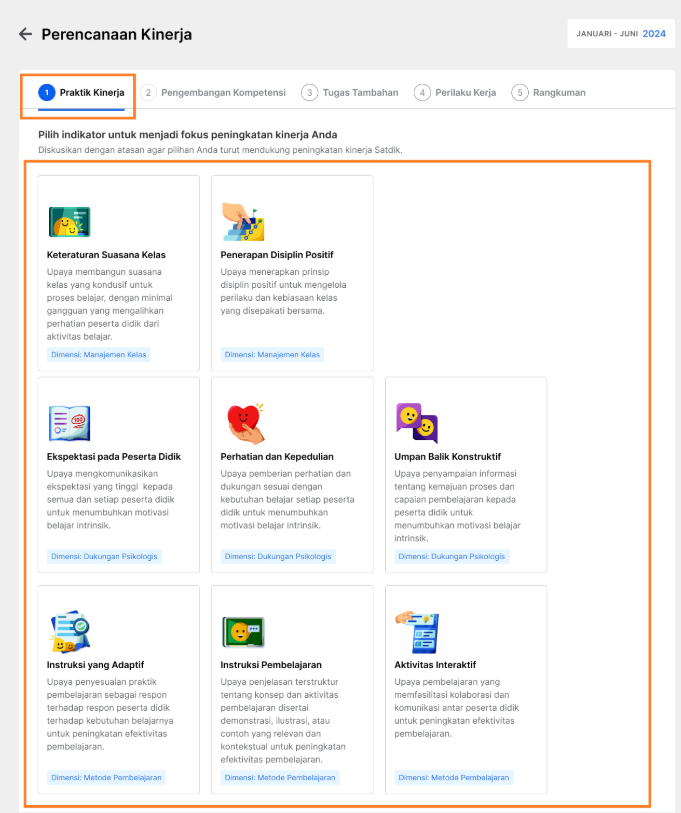Click the Aktivitas Interaktif screen icon
The height and width of the screenshot is (813, 681).
coord(418,632)
